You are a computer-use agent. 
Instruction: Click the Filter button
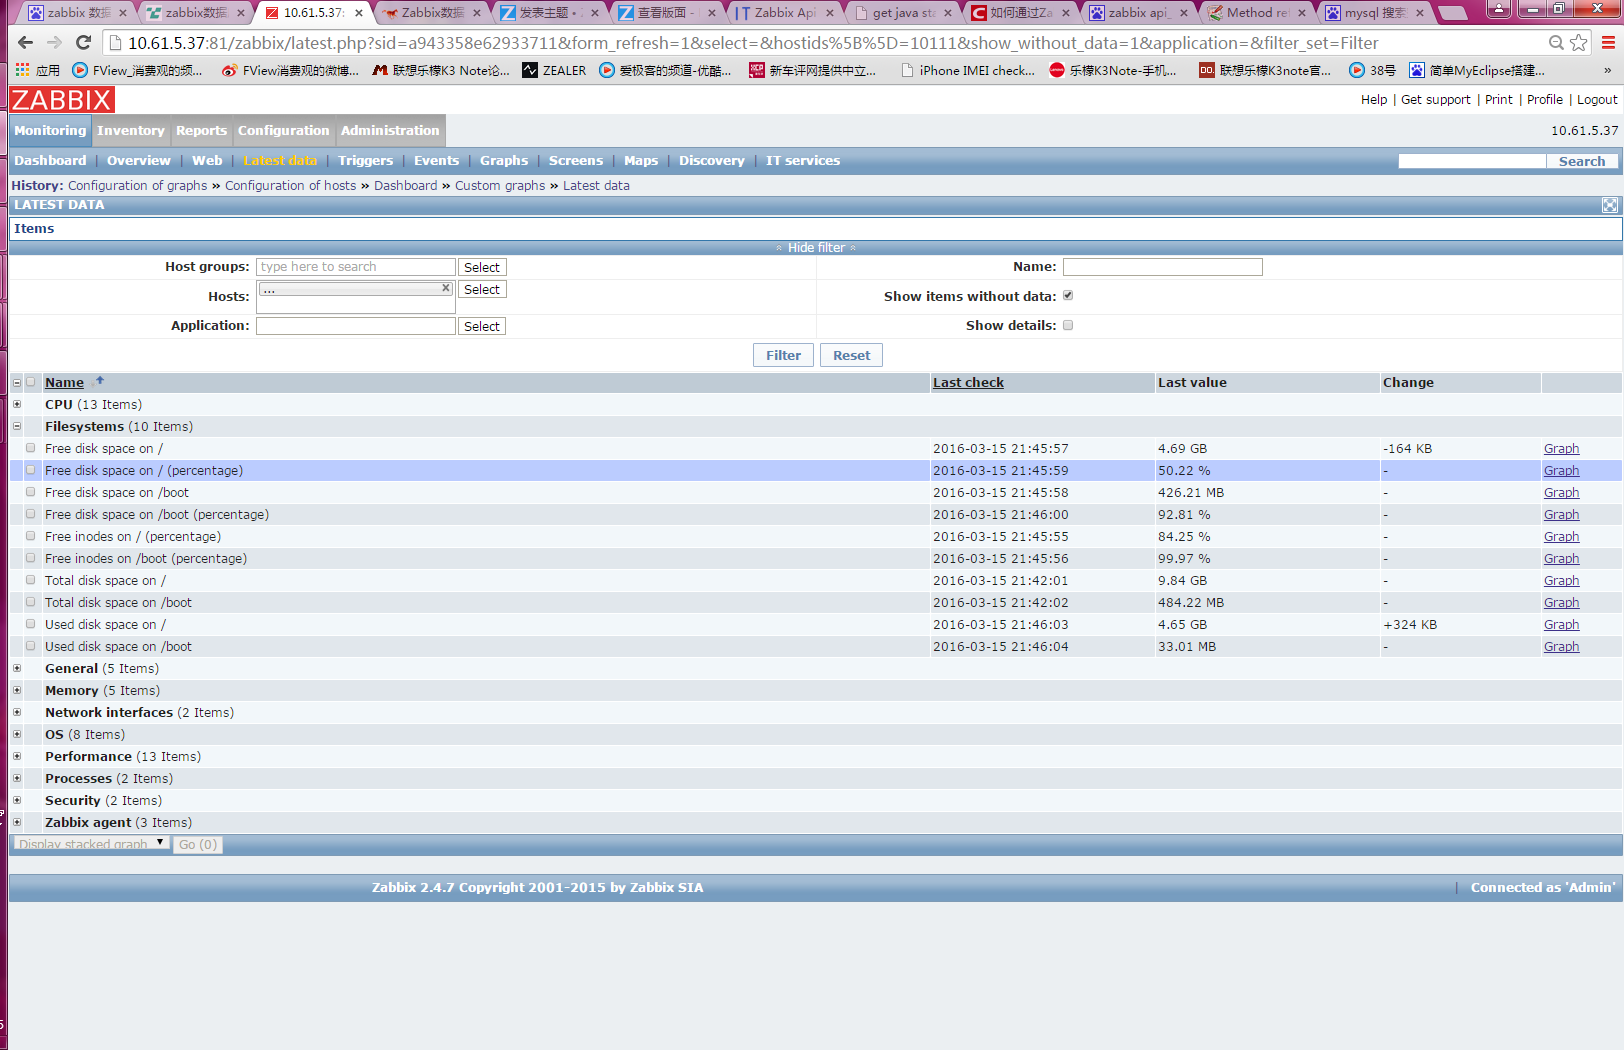click(x=783, y=355)
